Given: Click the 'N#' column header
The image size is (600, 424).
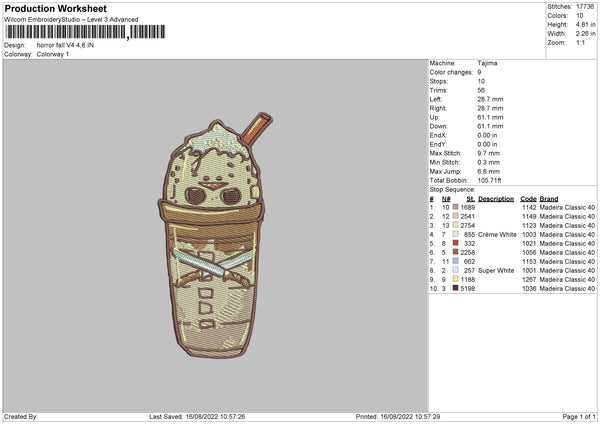Looking at the screenshot, I should coord(446,199).
